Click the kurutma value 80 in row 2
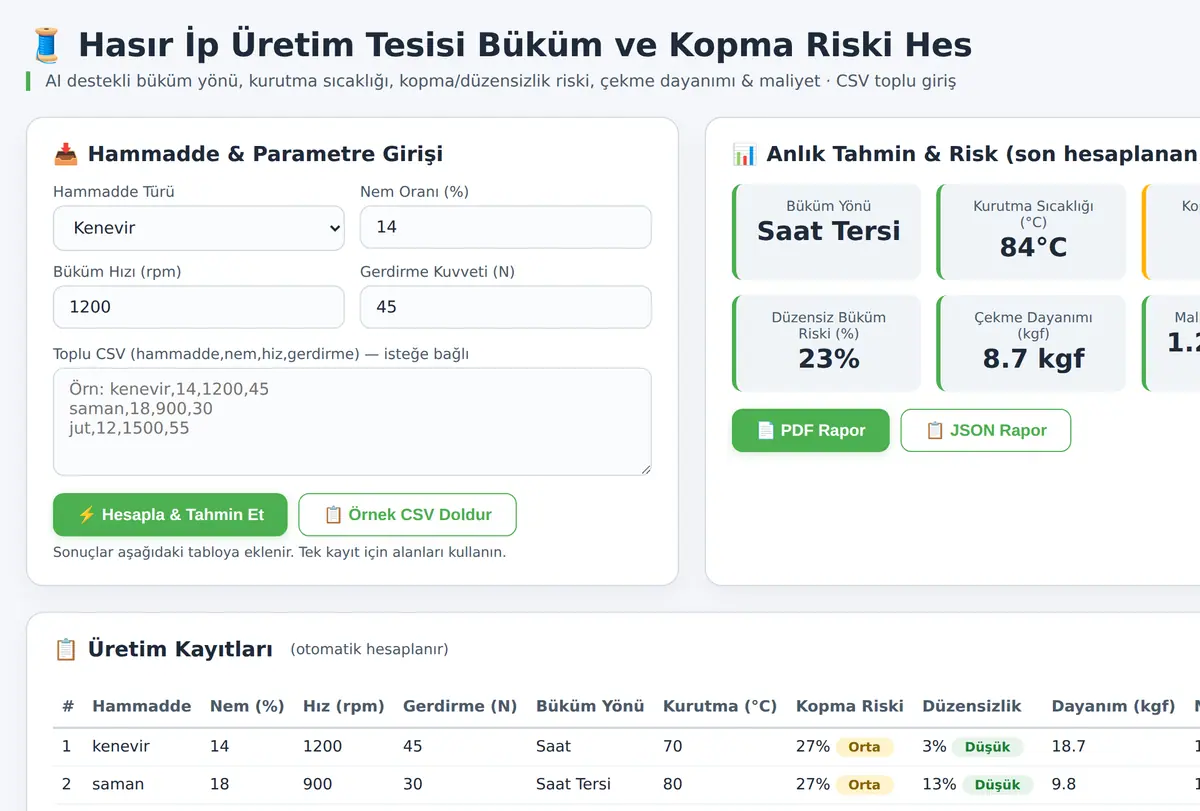The image size is (1200, 811). 672,784
